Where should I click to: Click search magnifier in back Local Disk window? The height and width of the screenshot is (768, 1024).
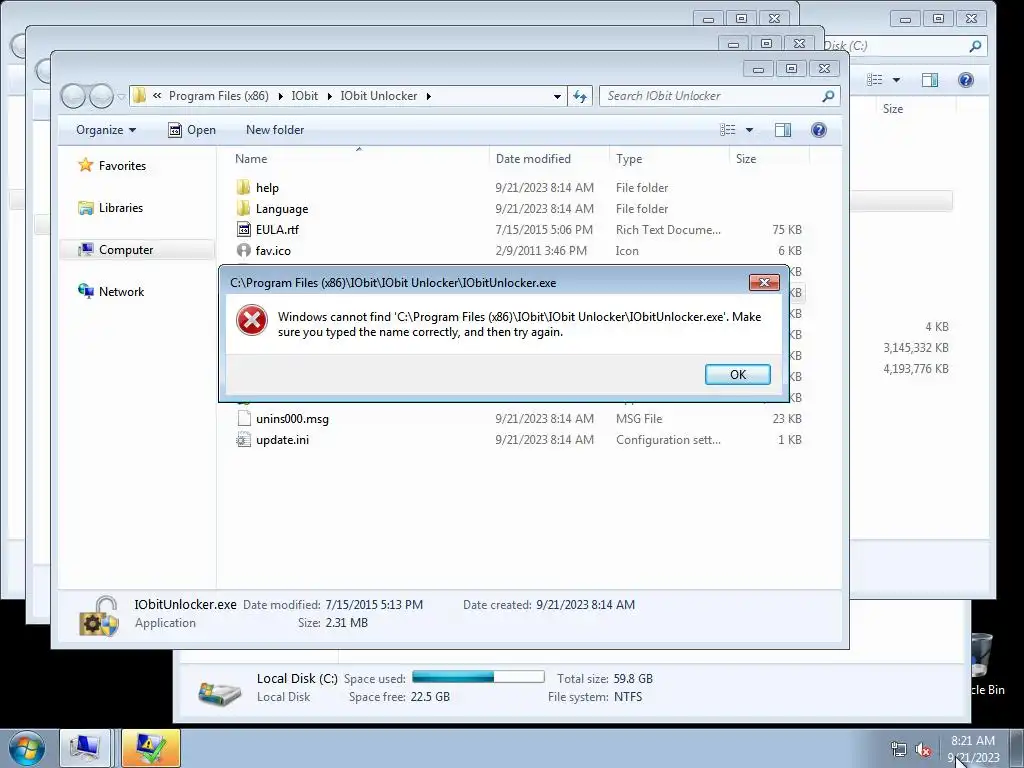tap(975, 46)
